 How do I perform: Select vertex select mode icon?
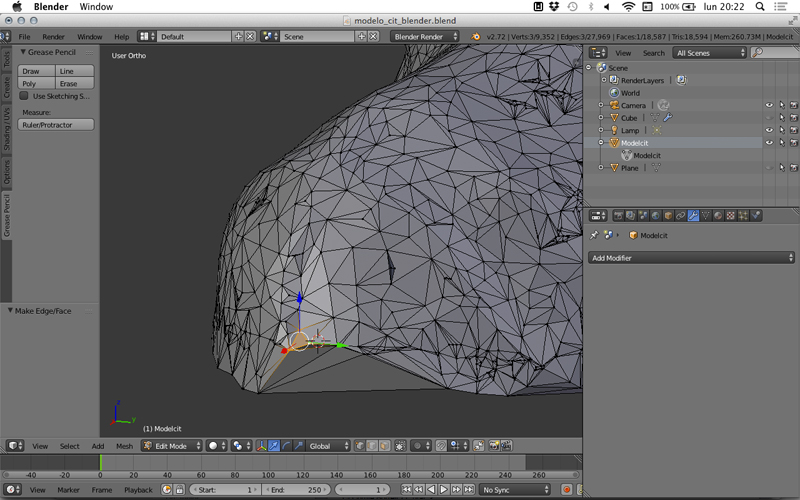(360, 446)
